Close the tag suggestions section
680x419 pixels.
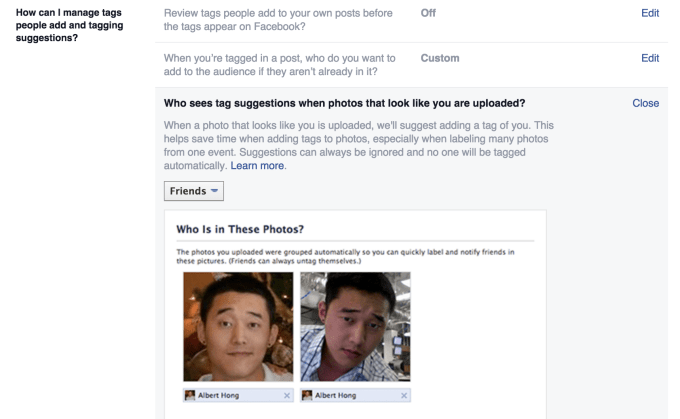pos(646,103)
